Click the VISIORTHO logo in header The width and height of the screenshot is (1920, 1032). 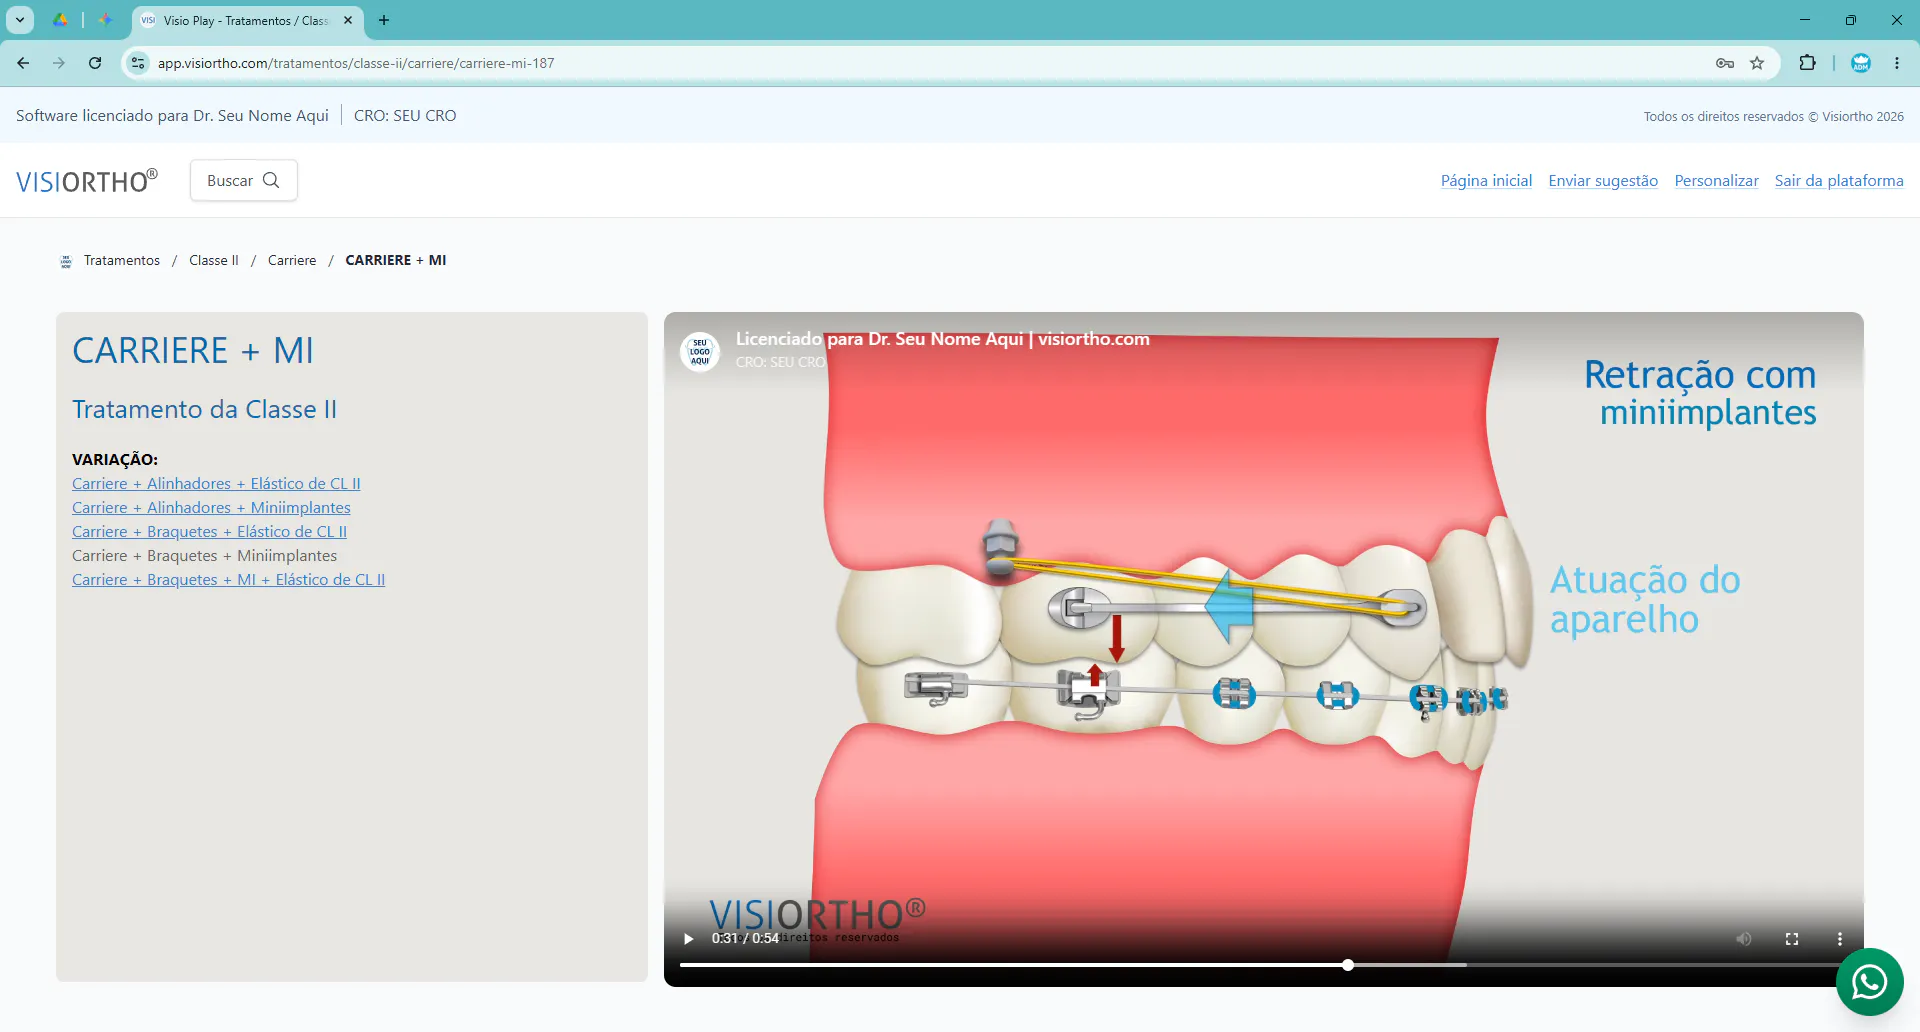click(x=87, y=181)
